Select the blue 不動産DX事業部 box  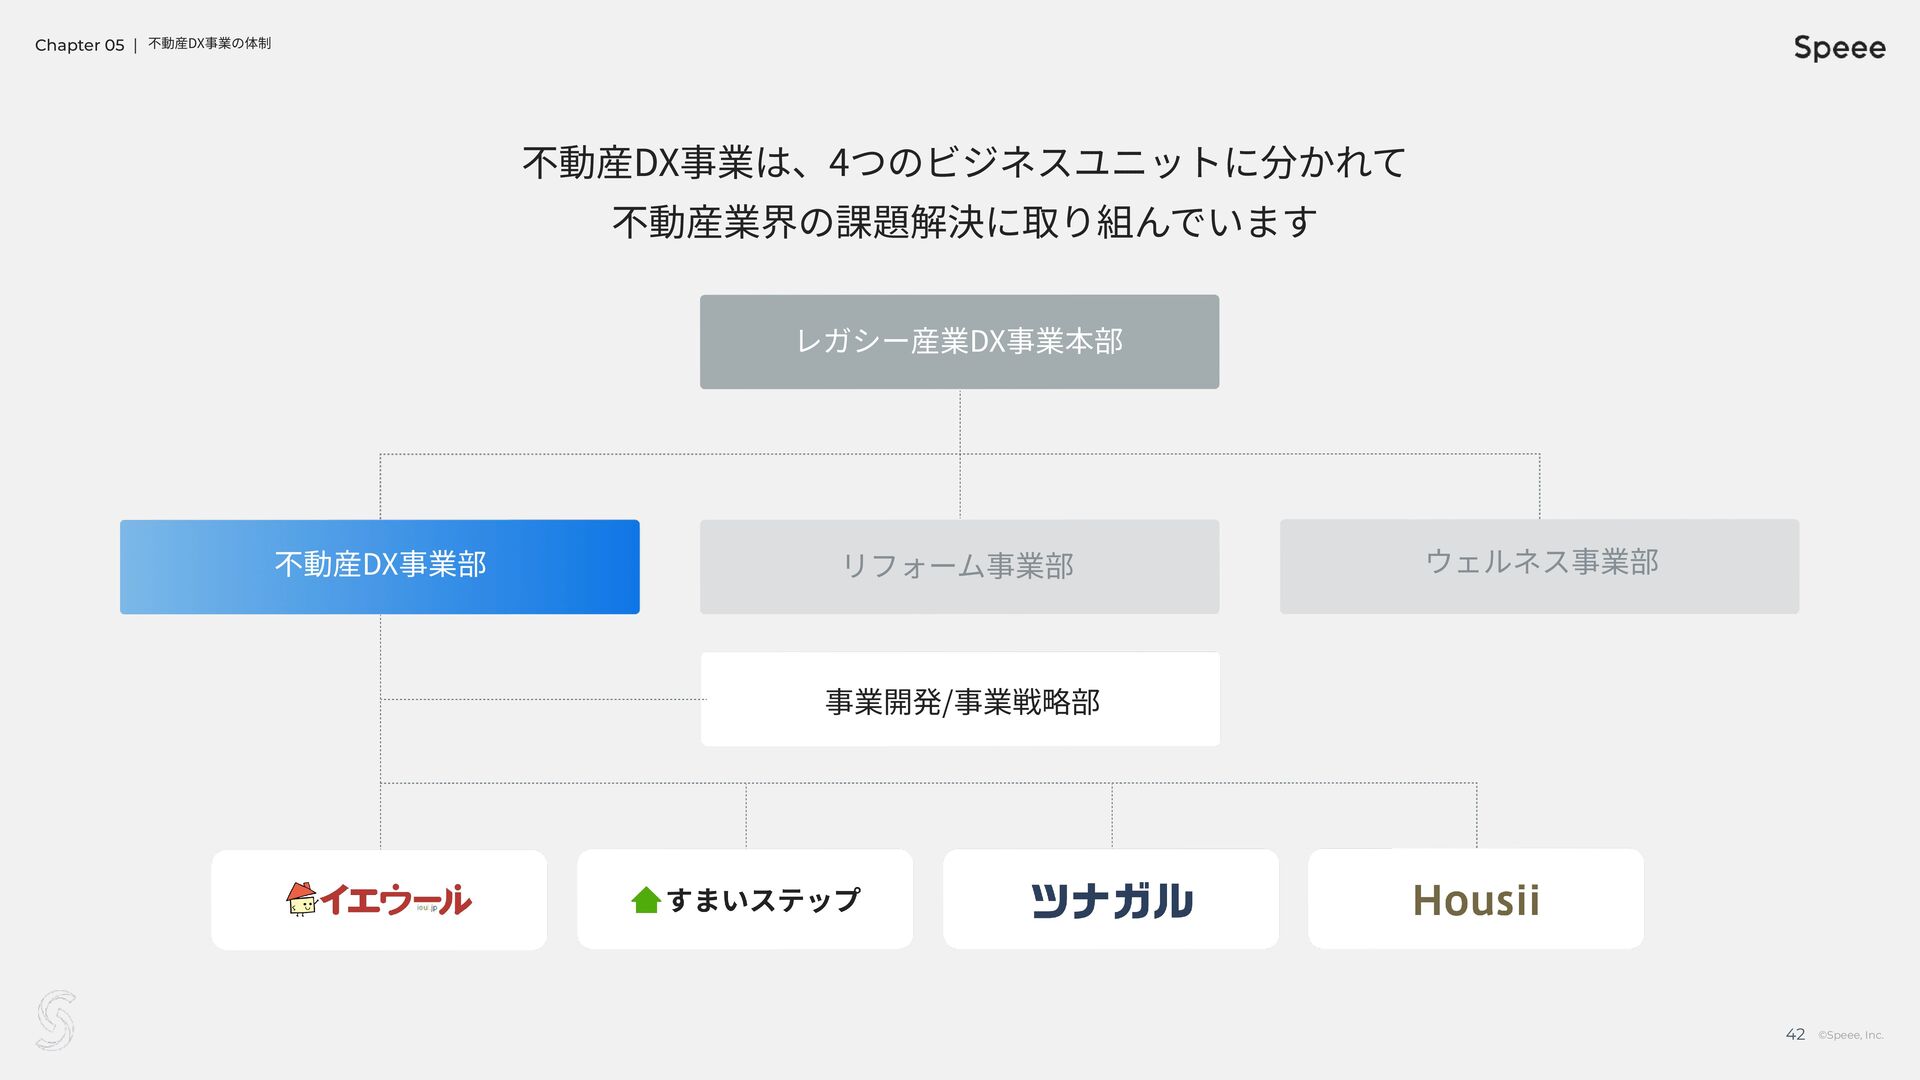[380, 566]
